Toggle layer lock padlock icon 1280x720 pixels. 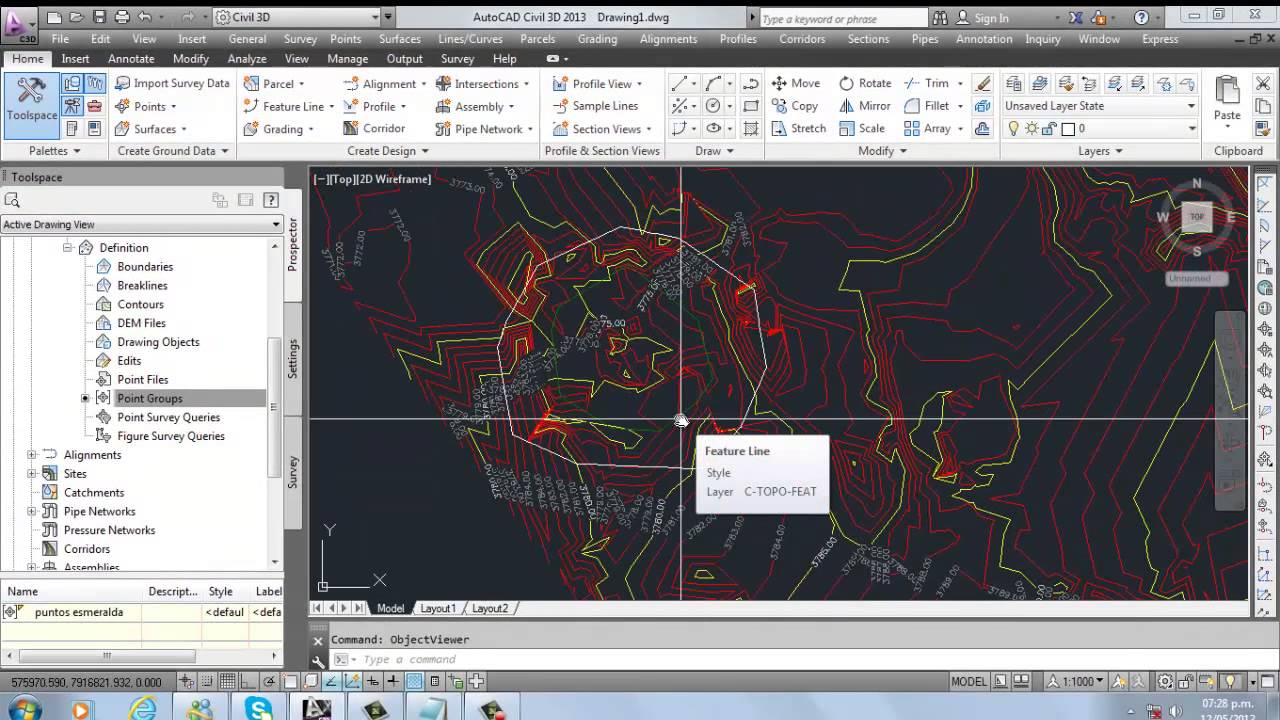[1049, 129]
